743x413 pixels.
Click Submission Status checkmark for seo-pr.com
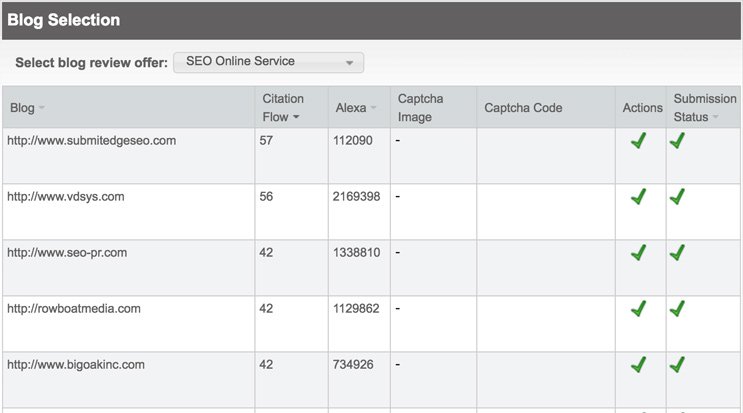(677, 252)
